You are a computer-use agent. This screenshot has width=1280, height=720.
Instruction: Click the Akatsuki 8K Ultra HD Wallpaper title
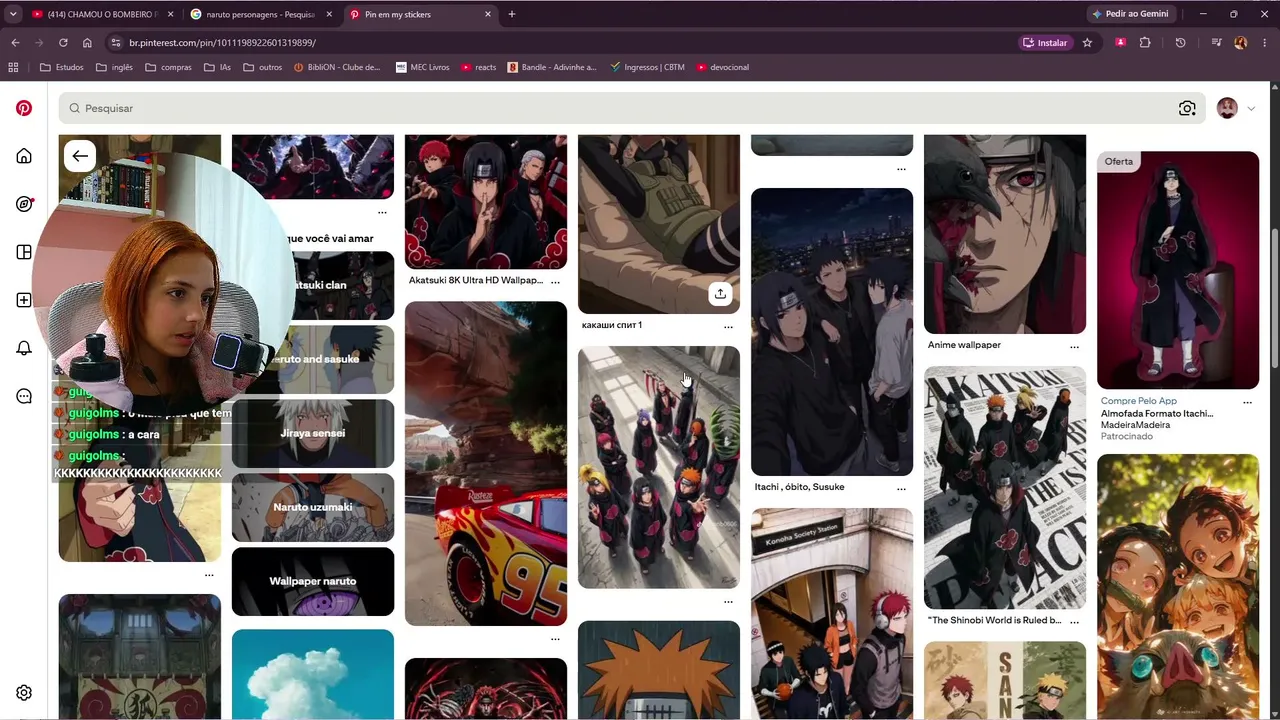pos(476,280)
